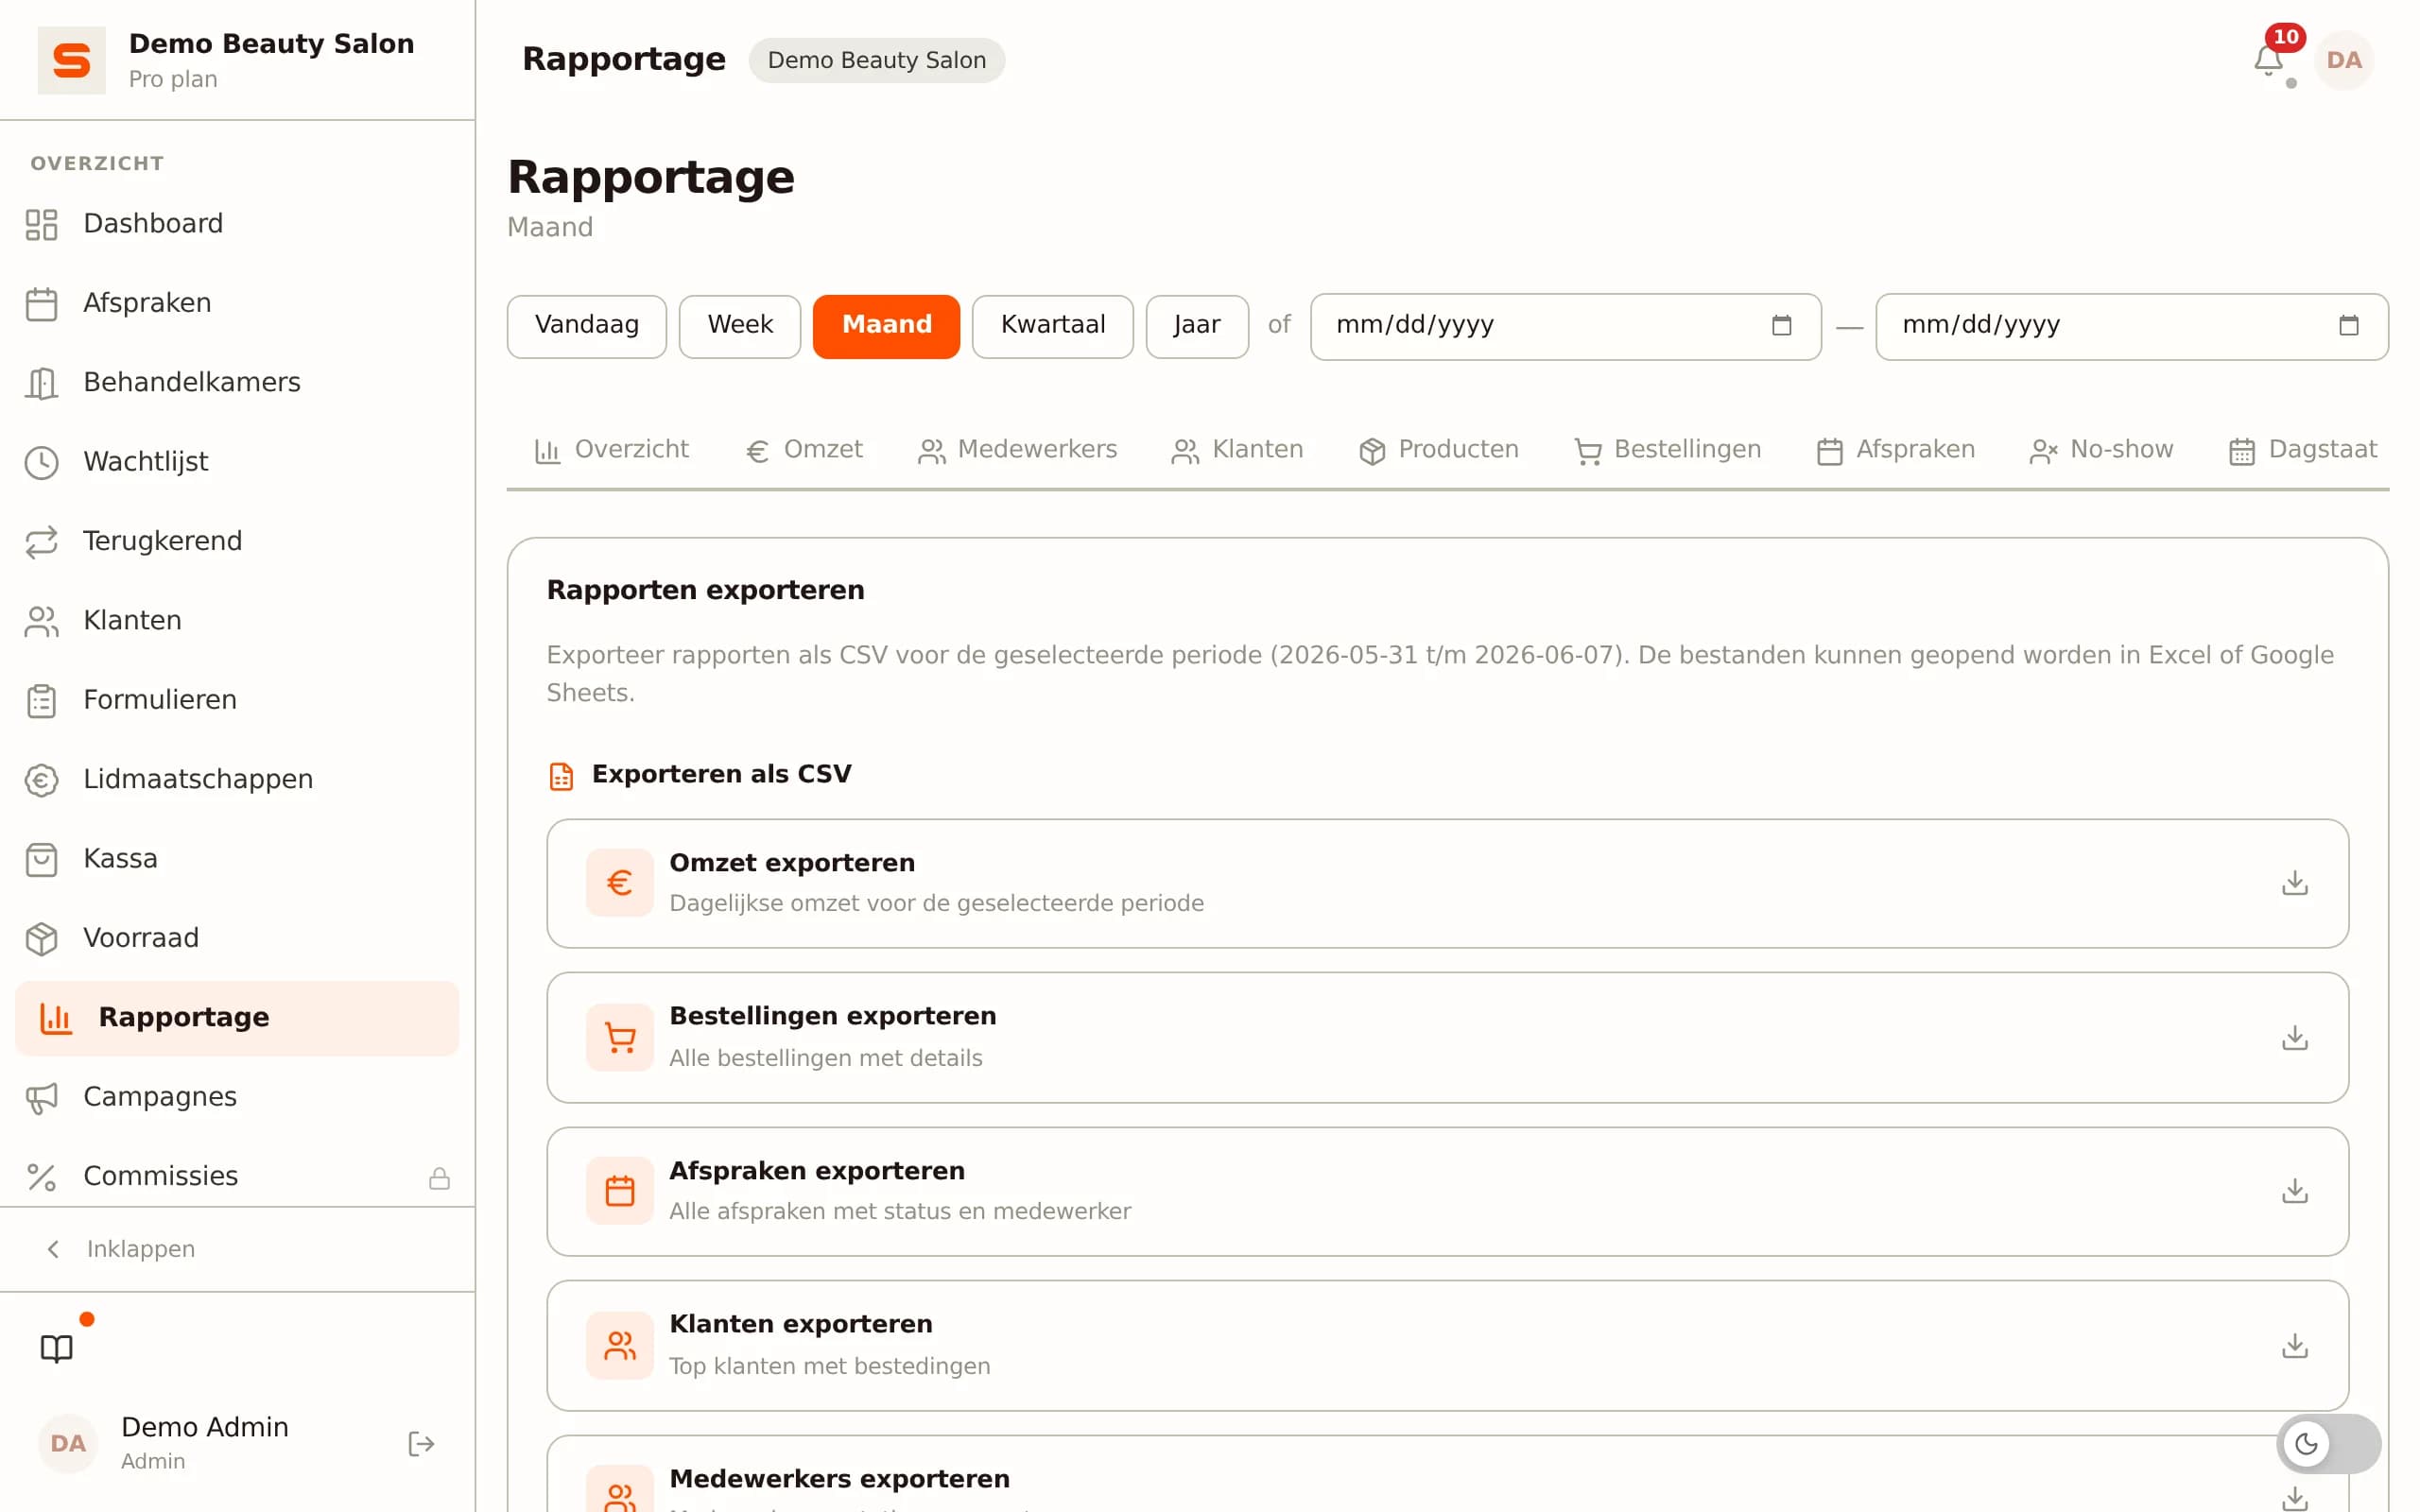Switch to the Afspraken report tab

click(1895, 450)
